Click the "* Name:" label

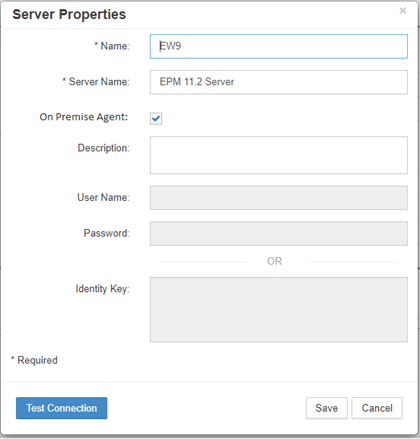(x=112, y=46)
